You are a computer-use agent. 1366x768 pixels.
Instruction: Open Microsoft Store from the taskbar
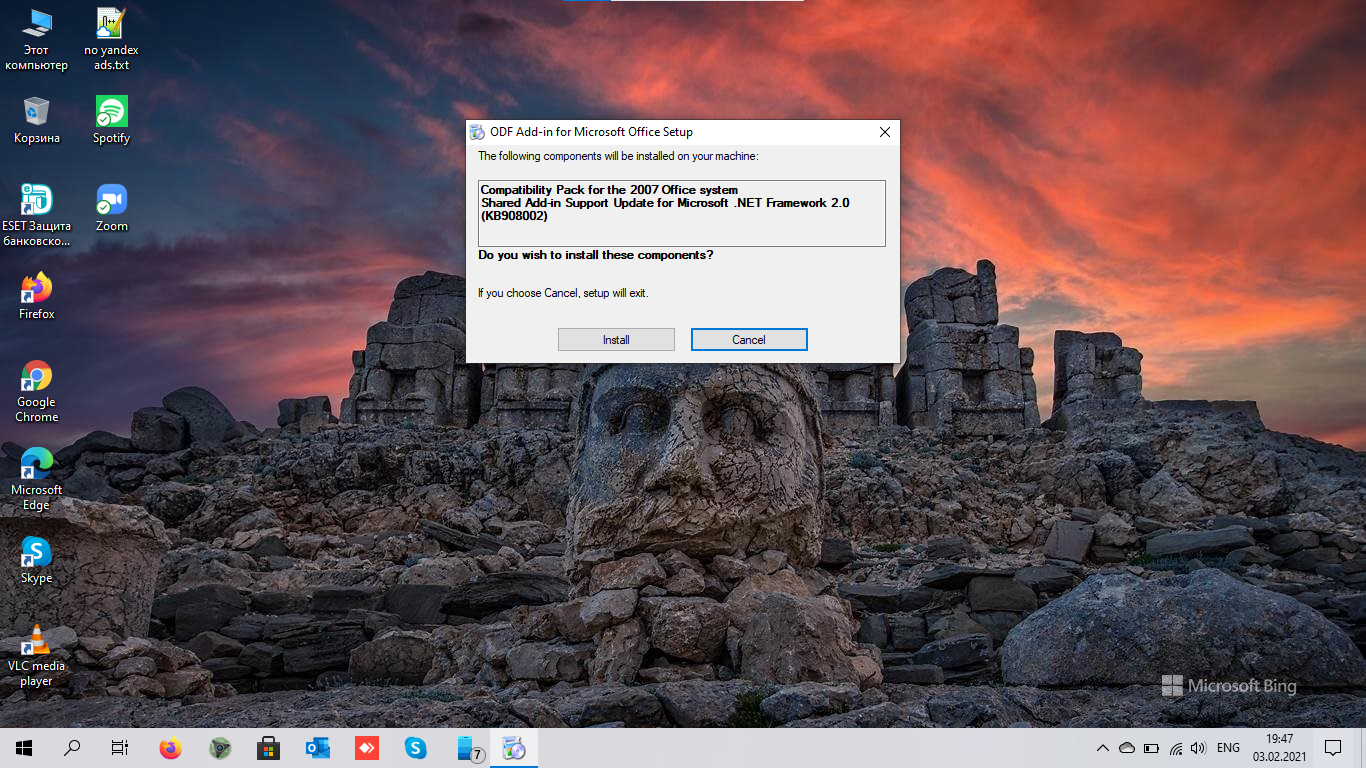coord(268,748)
